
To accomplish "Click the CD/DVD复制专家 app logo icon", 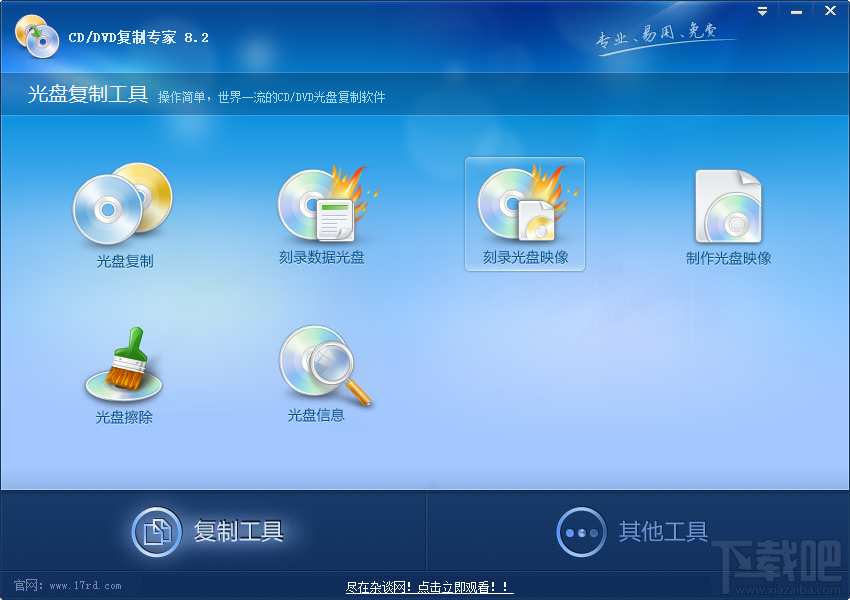I will (37, 36).
